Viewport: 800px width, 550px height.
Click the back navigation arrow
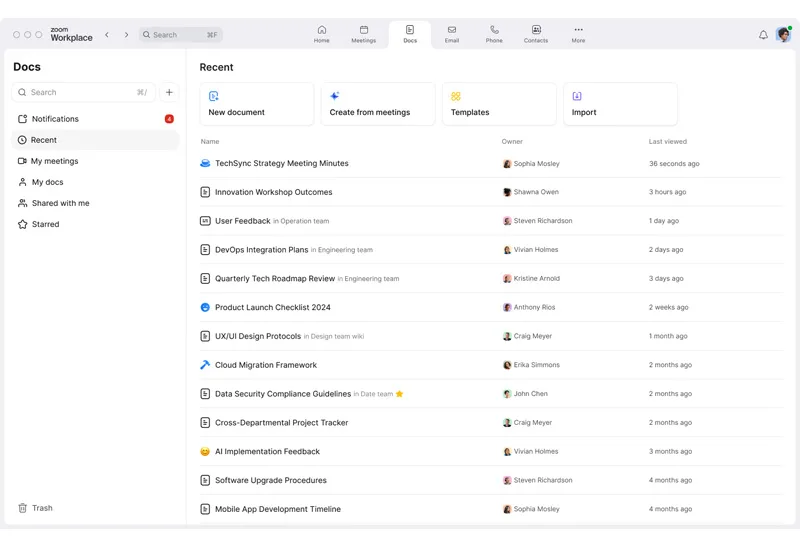(x=107, y=35)
